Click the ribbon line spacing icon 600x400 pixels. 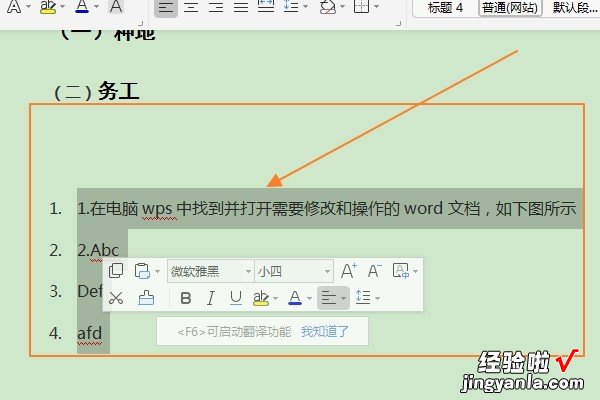point(291,6)
